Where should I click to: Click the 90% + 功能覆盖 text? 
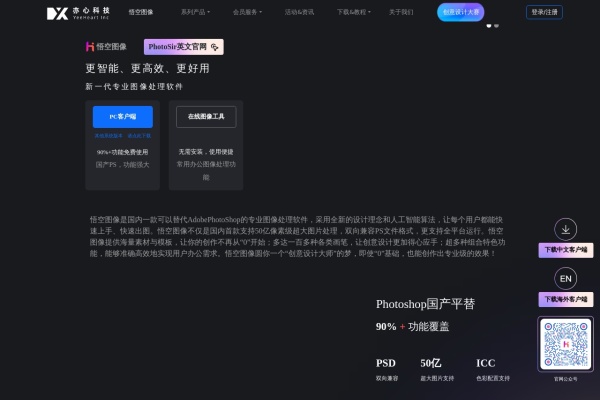412,327
